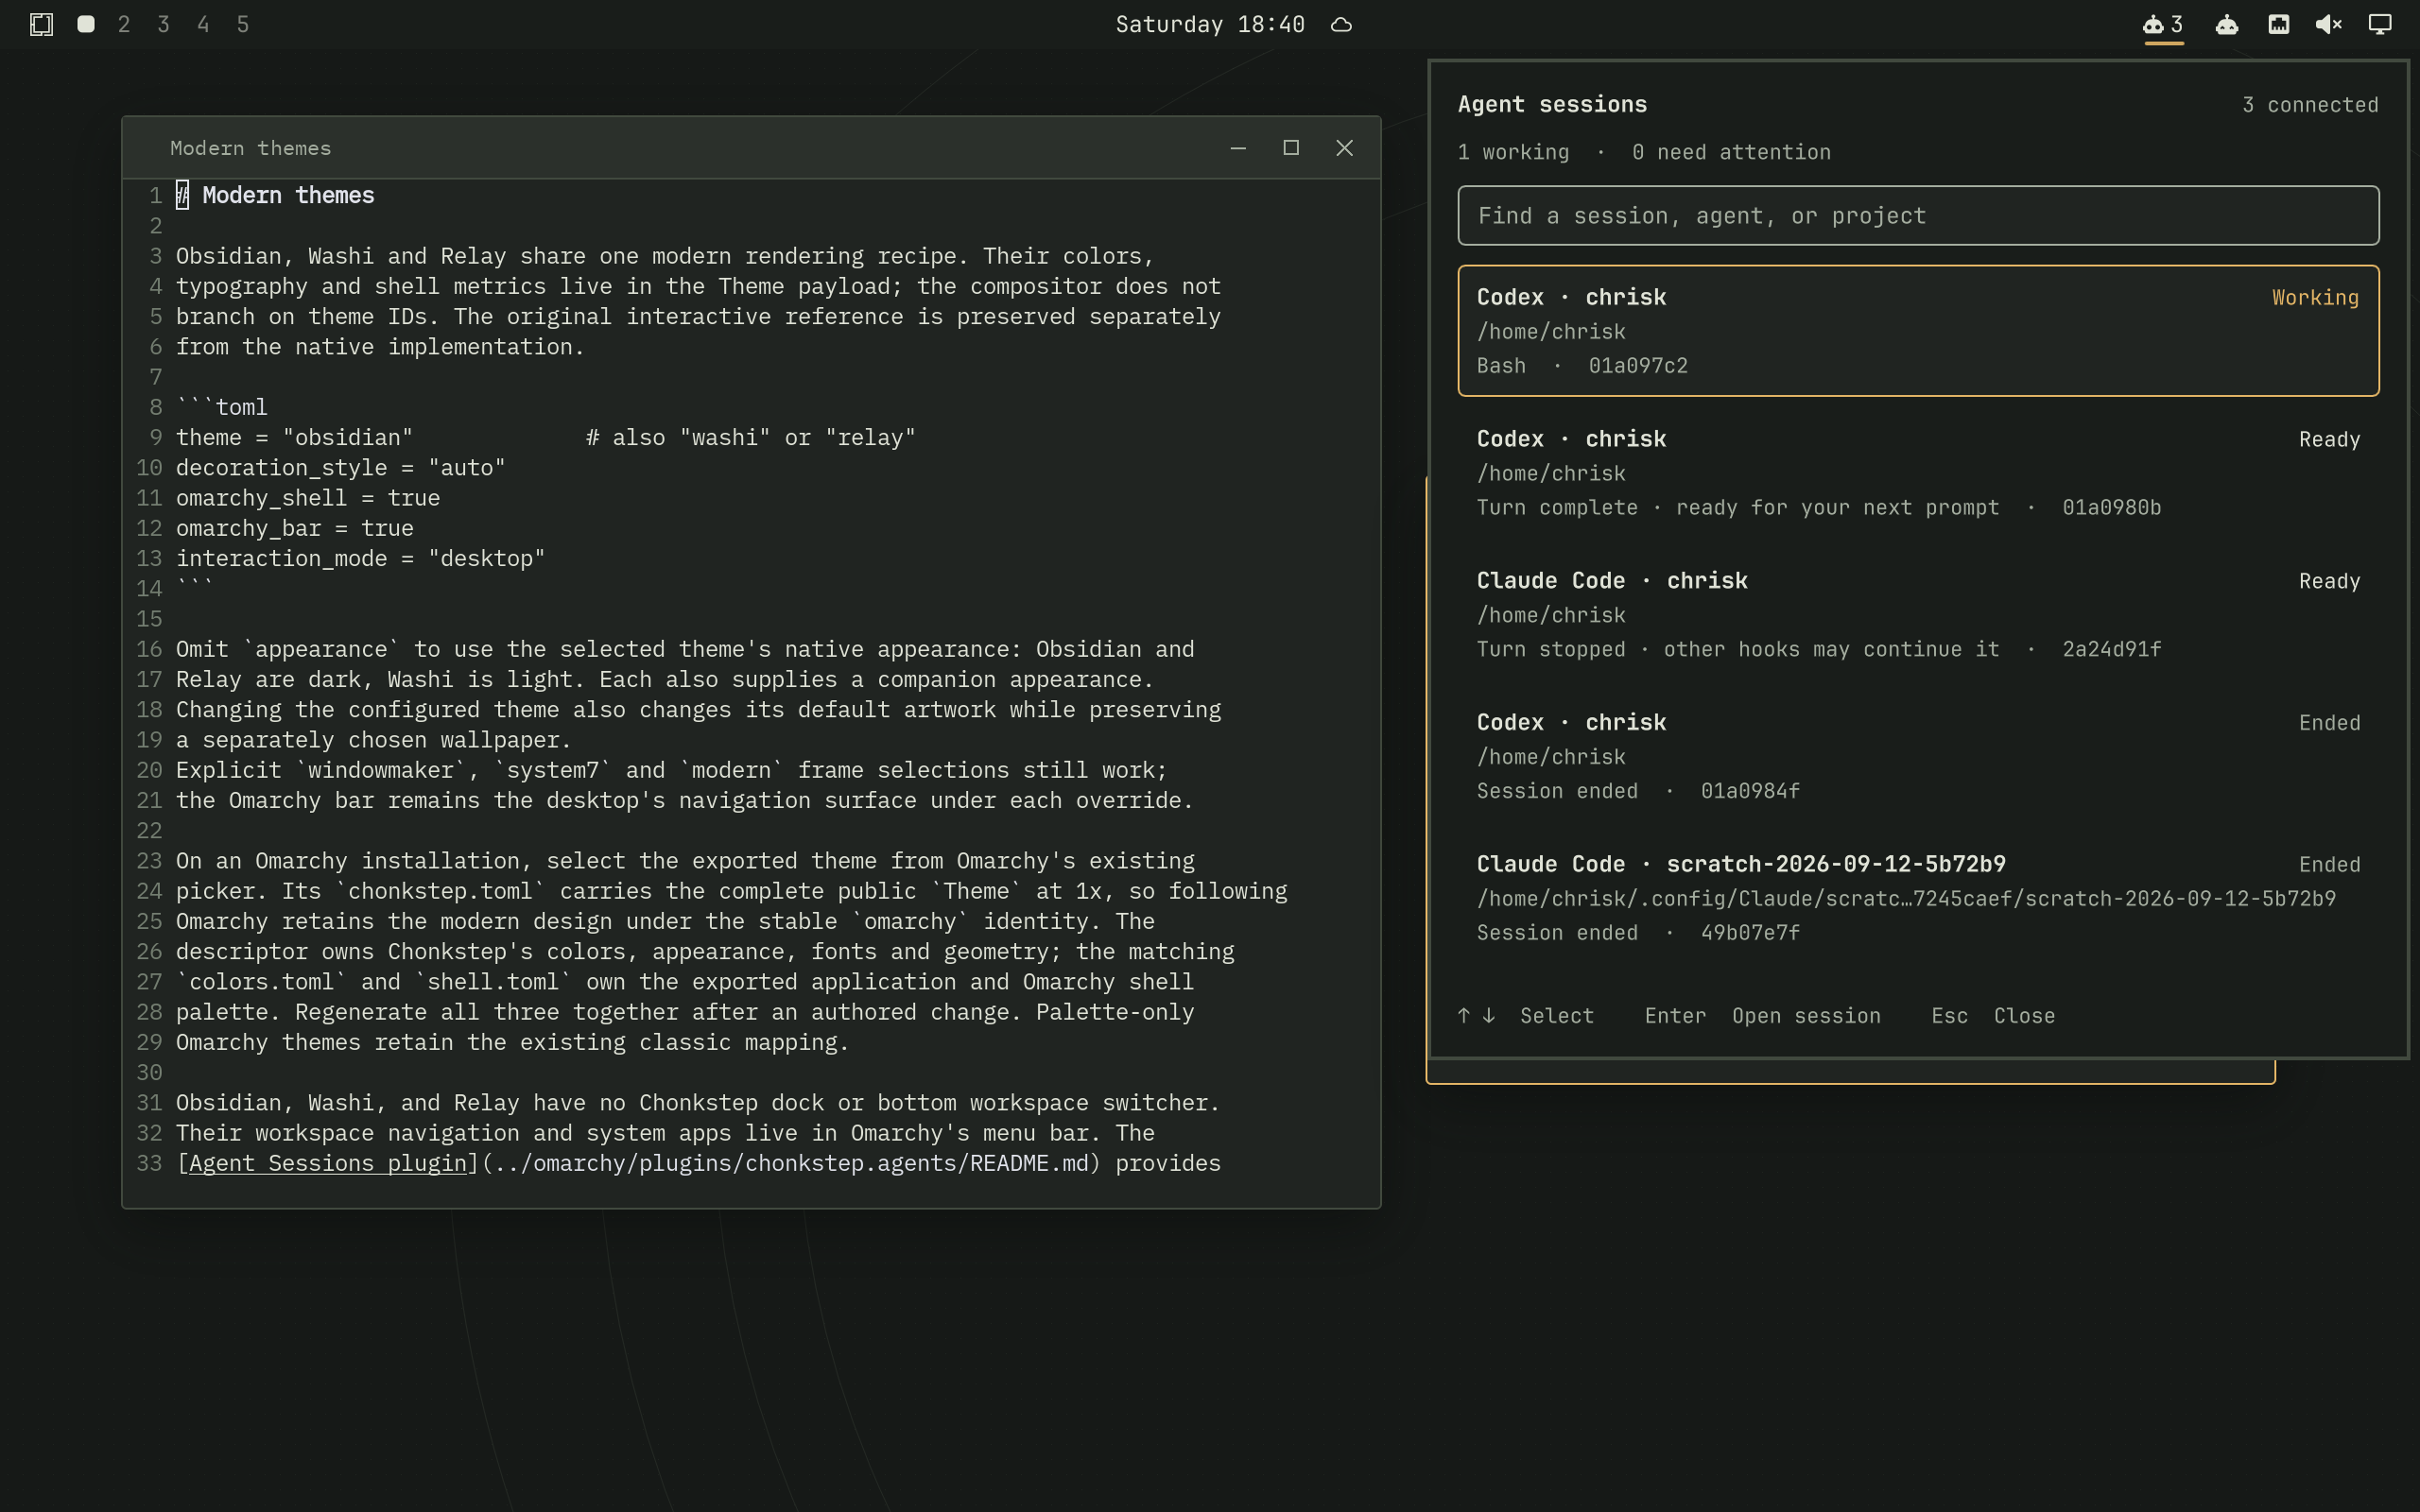
Task: Click the Saturday 18:40 clock
Action: 1210,24
